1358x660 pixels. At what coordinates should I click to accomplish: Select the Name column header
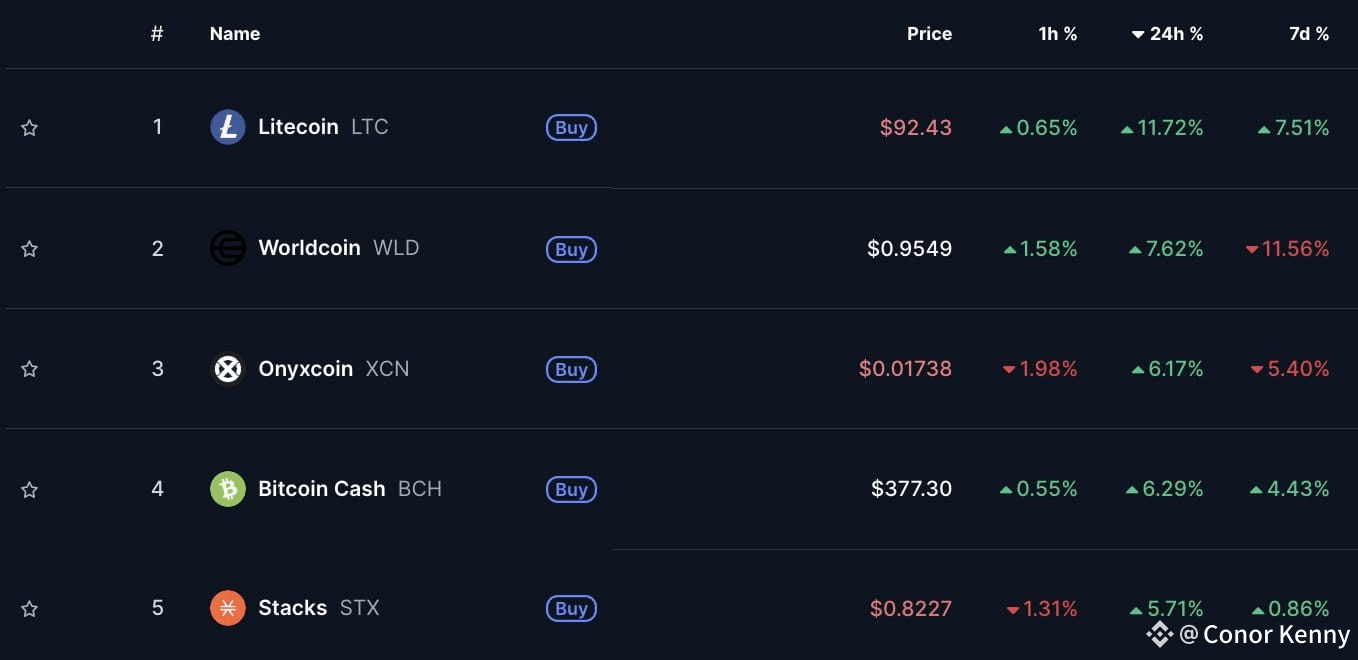click(234, 33)
